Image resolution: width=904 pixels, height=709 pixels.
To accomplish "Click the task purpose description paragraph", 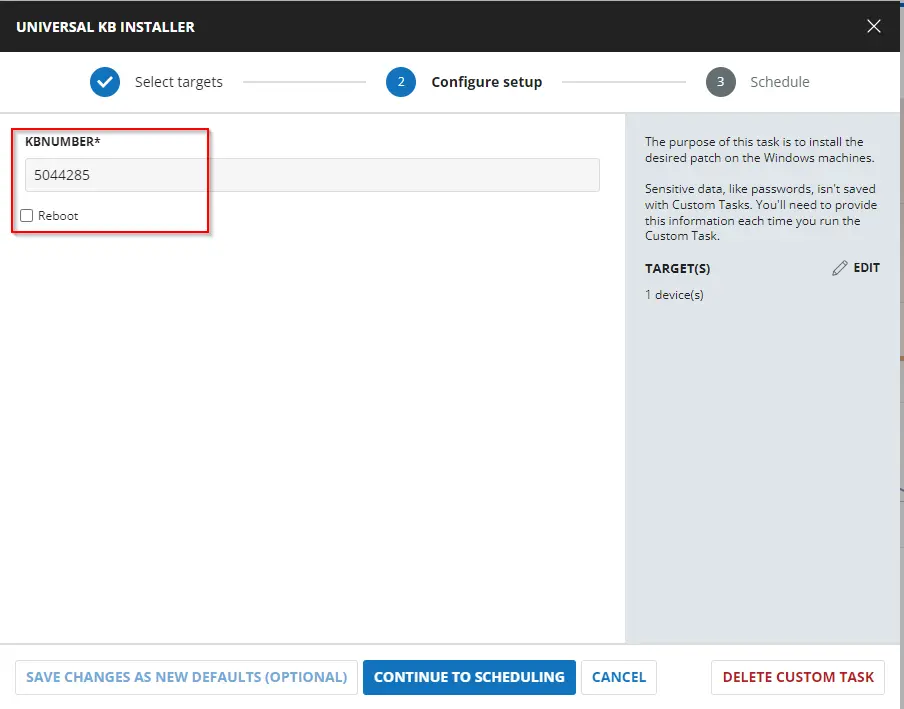I will pos(759,150).
